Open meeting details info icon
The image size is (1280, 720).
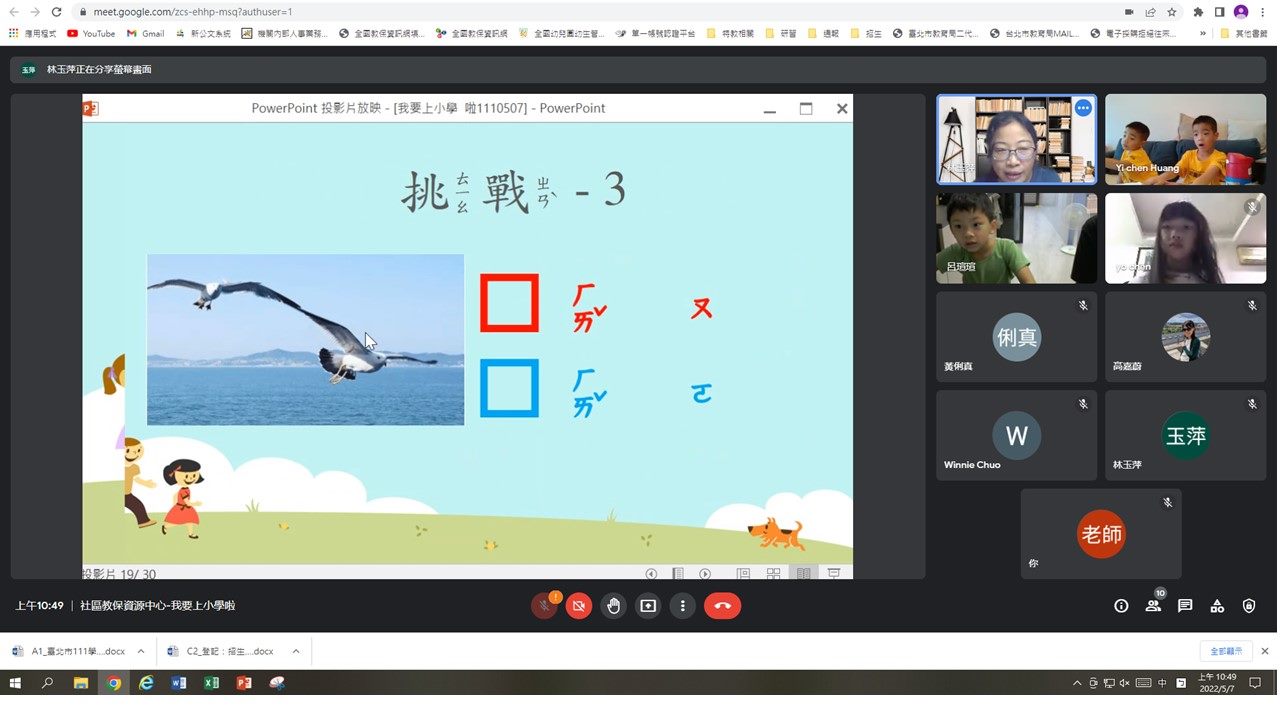coord(1121,606)
